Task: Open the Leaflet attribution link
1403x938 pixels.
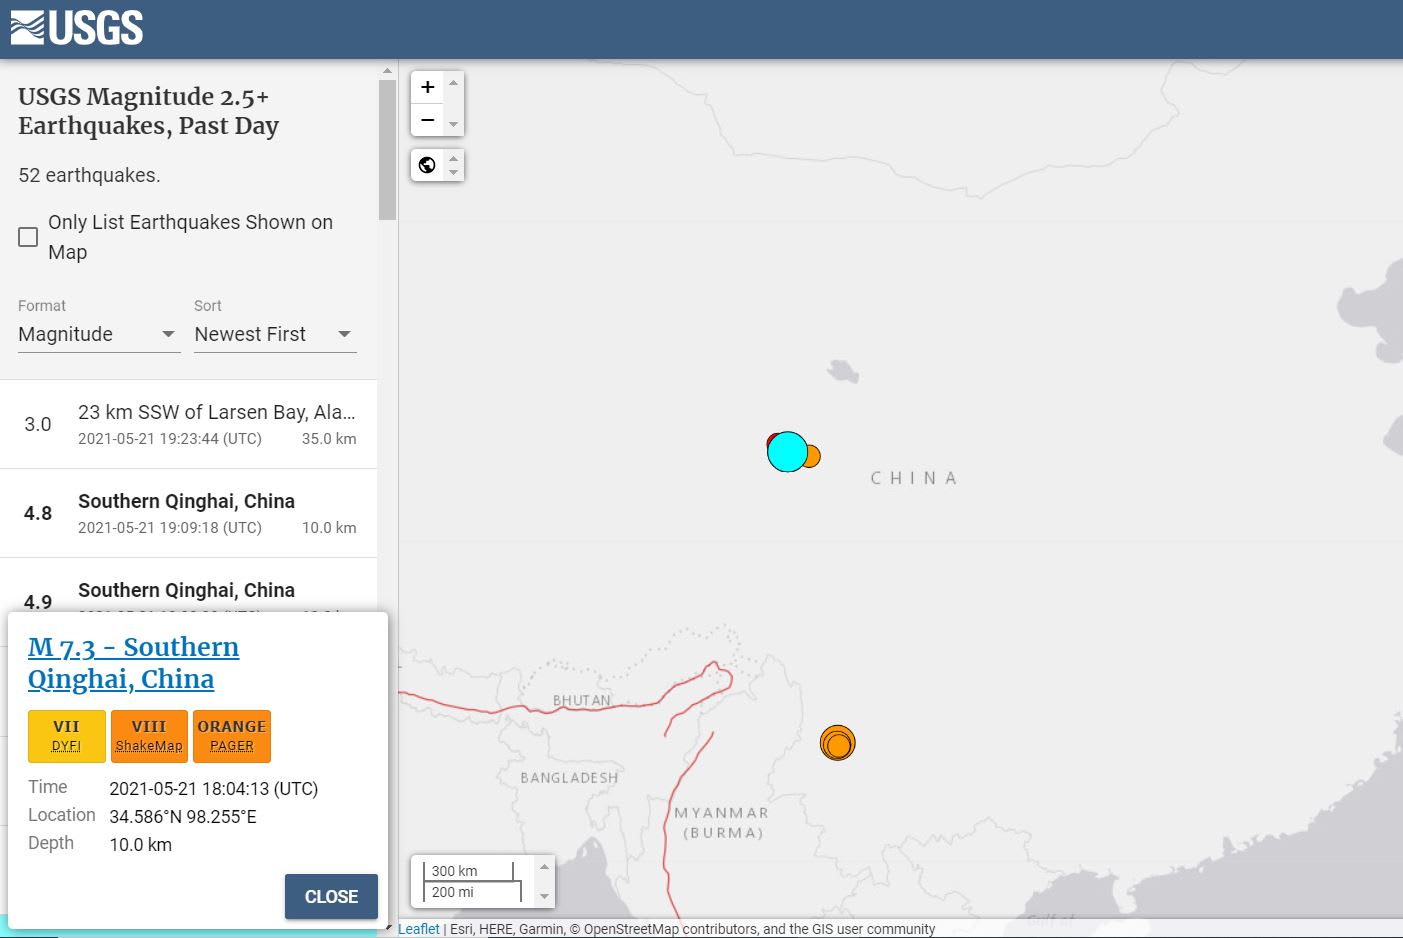Action: pos(418,929)
